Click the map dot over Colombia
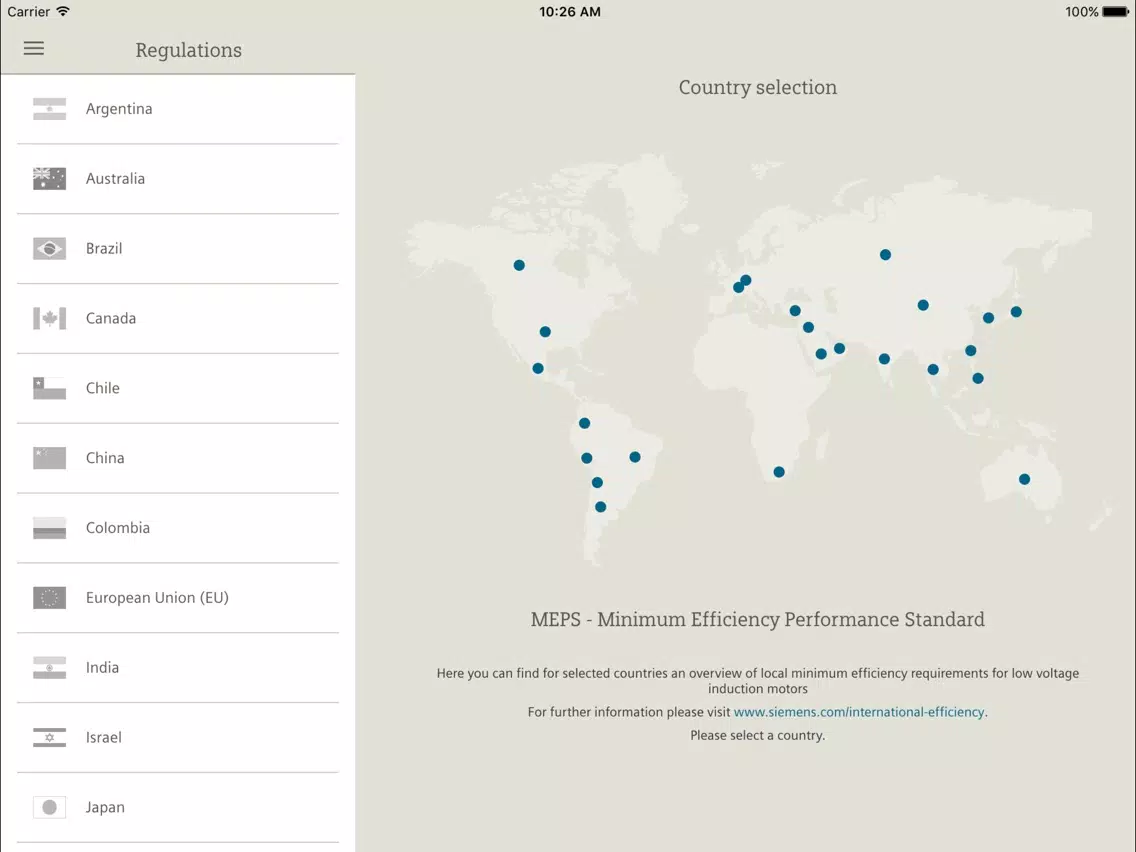The image size is (1136, 852). point(584,423)
